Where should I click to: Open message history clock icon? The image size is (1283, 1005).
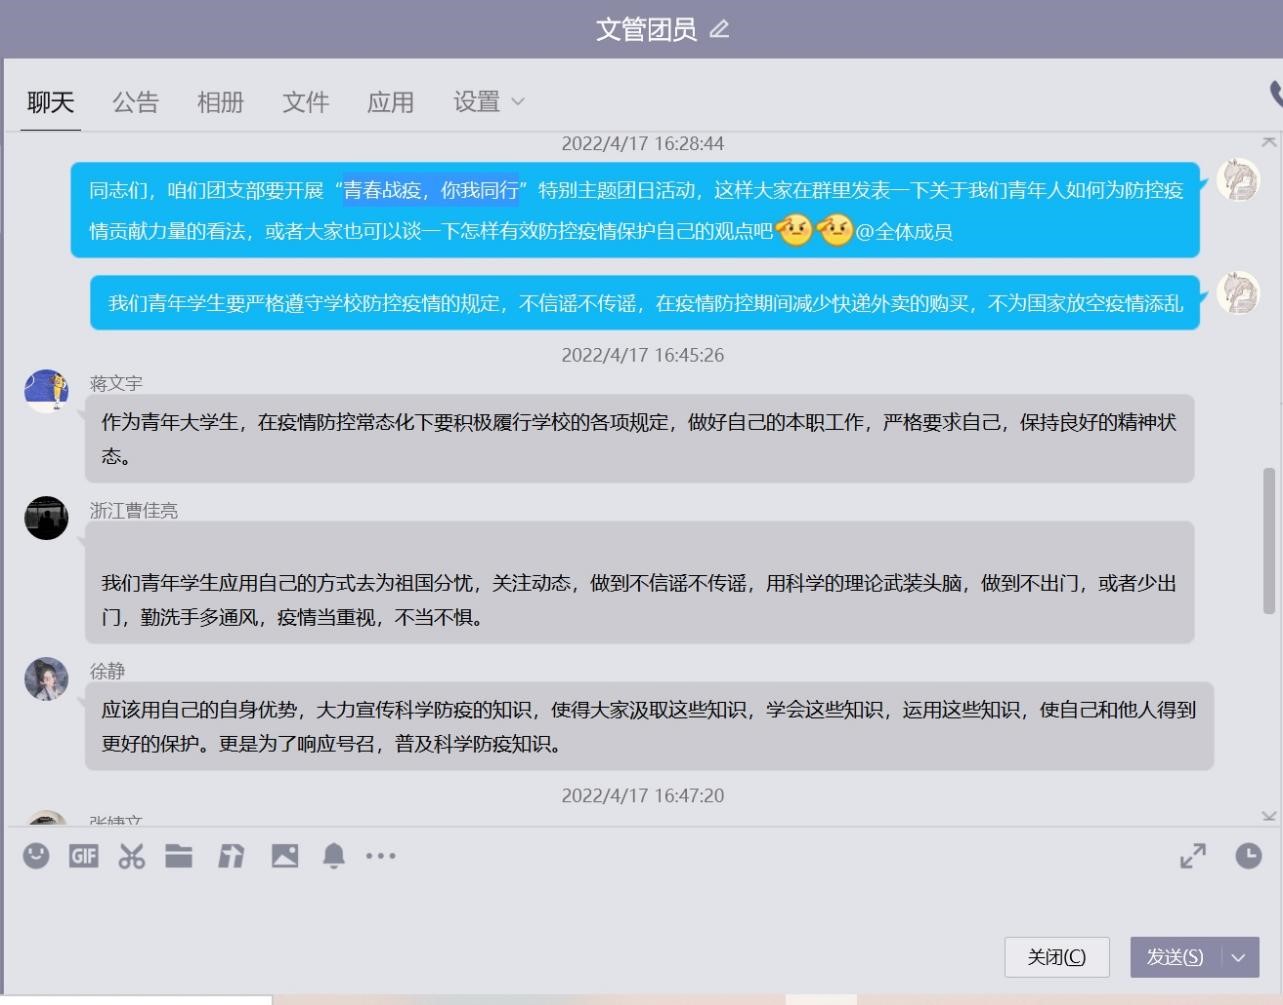pyautogui.click(x=1248, y=856)
